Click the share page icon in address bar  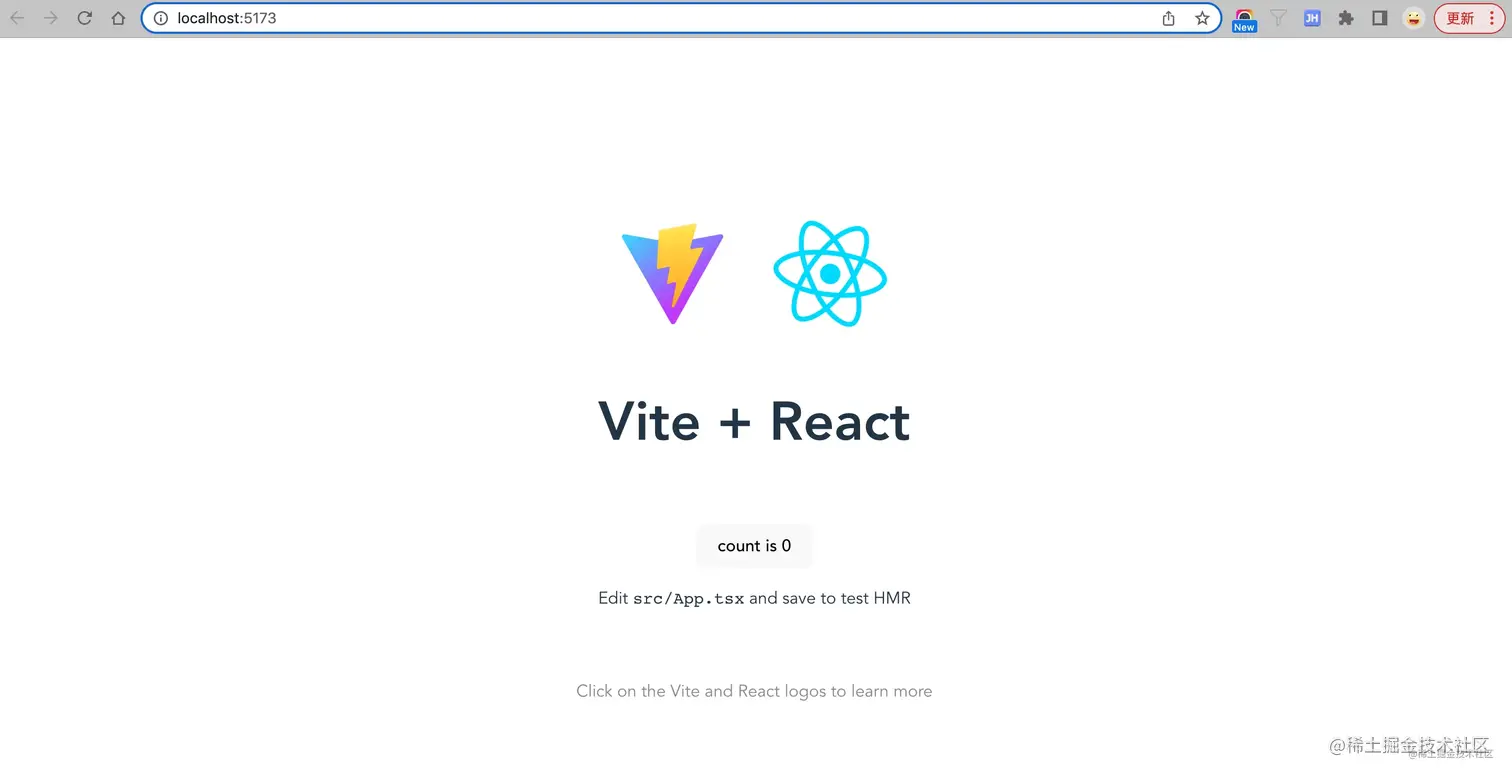point(1168,18)
